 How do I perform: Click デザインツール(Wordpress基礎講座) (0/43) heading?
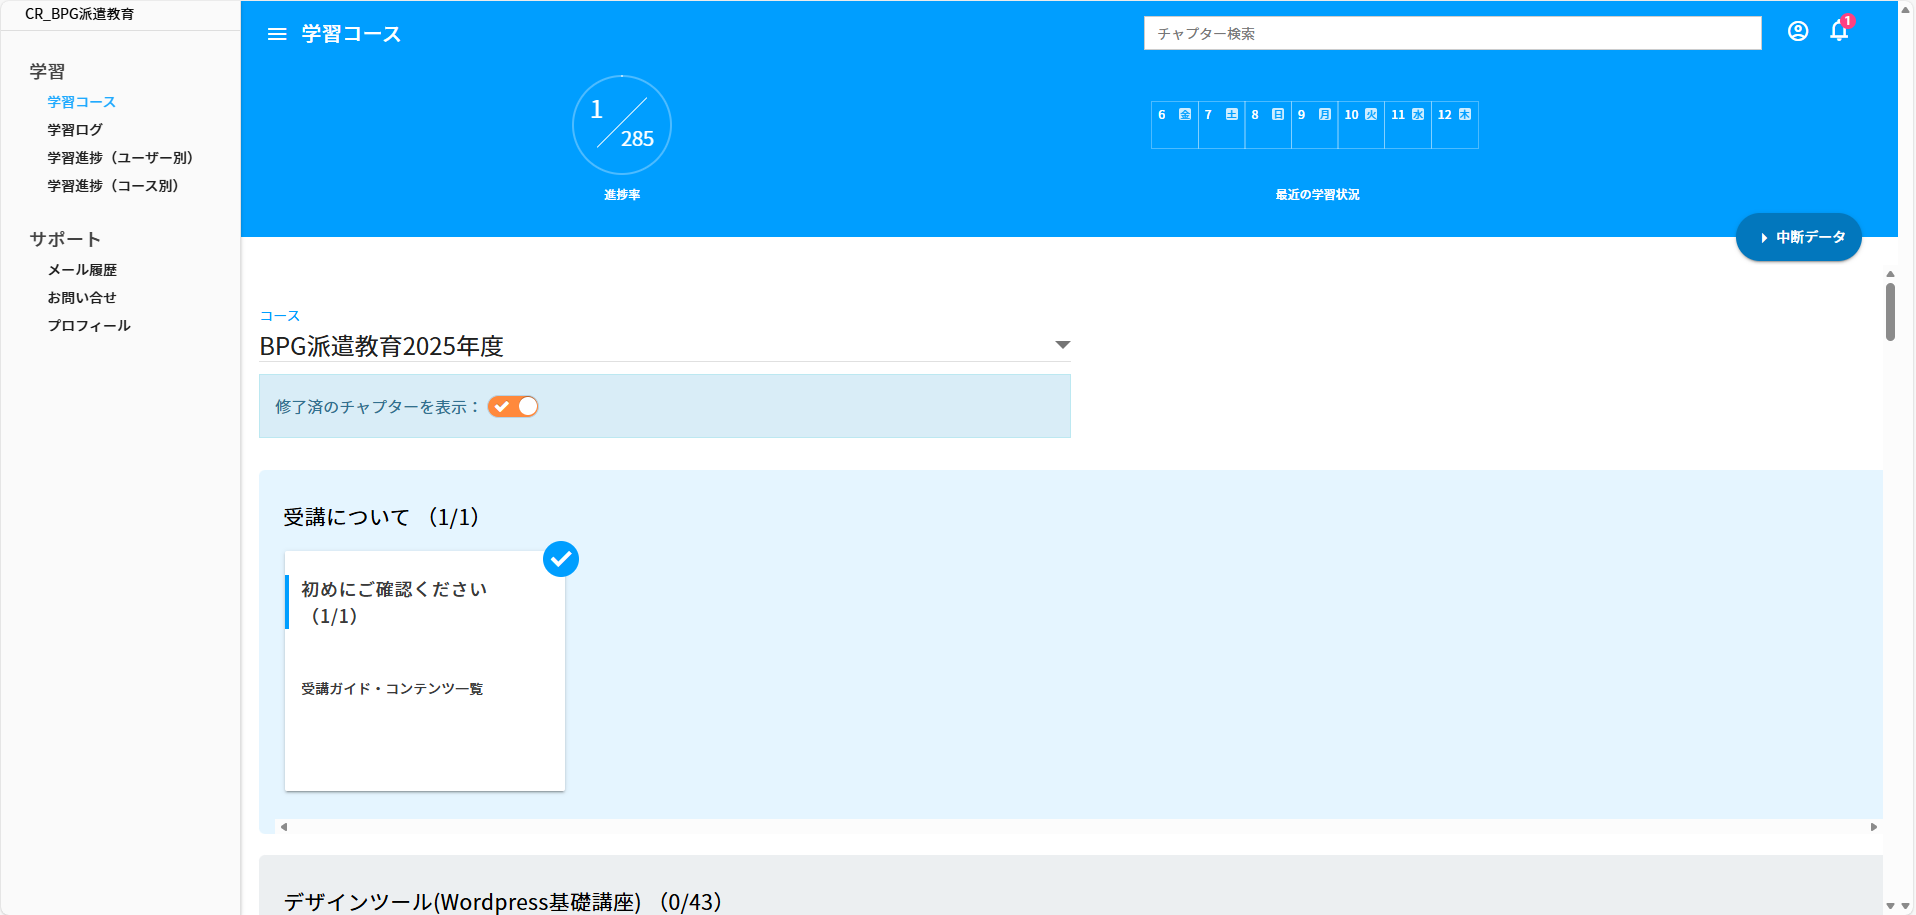pyautogui.click(x=503, y=902)
